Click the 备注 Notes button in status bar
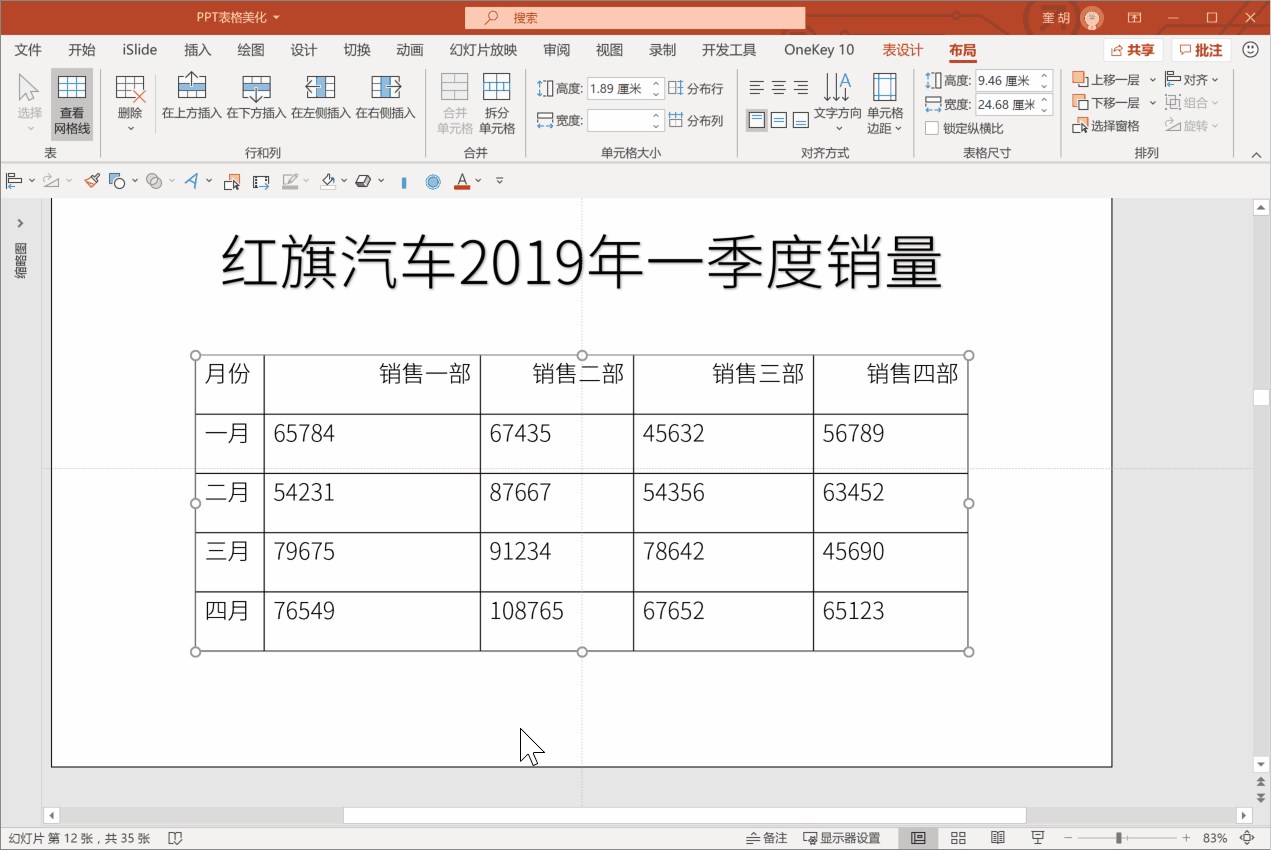 coord(767,838)
